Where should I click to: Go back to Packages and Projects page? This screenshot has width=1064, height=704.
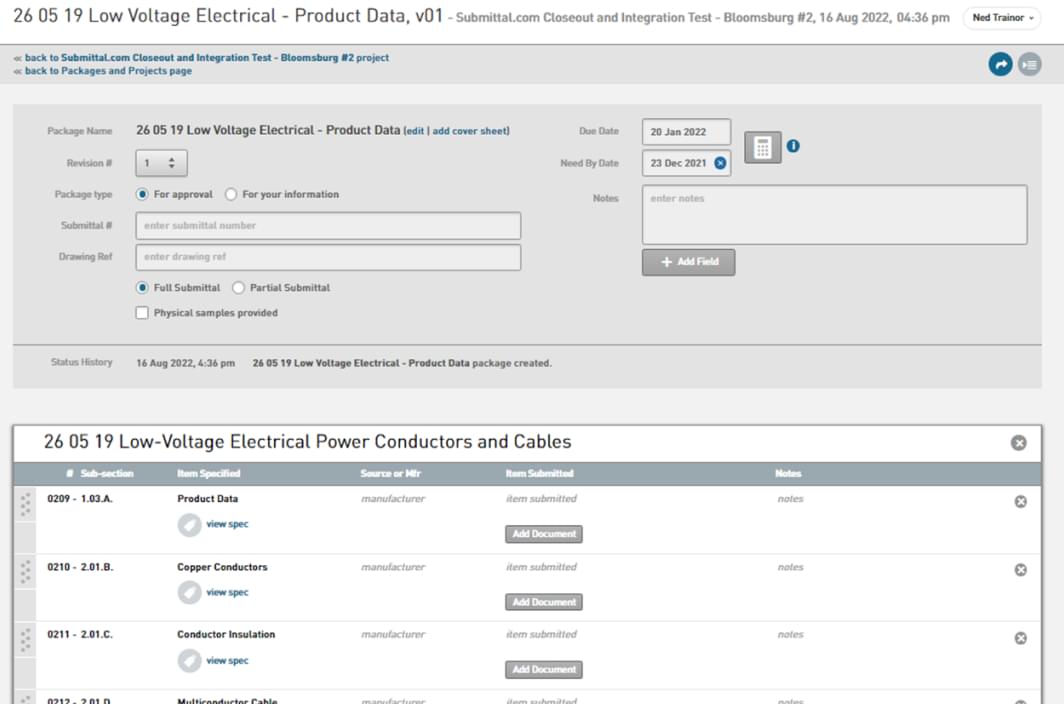point(108,71)
